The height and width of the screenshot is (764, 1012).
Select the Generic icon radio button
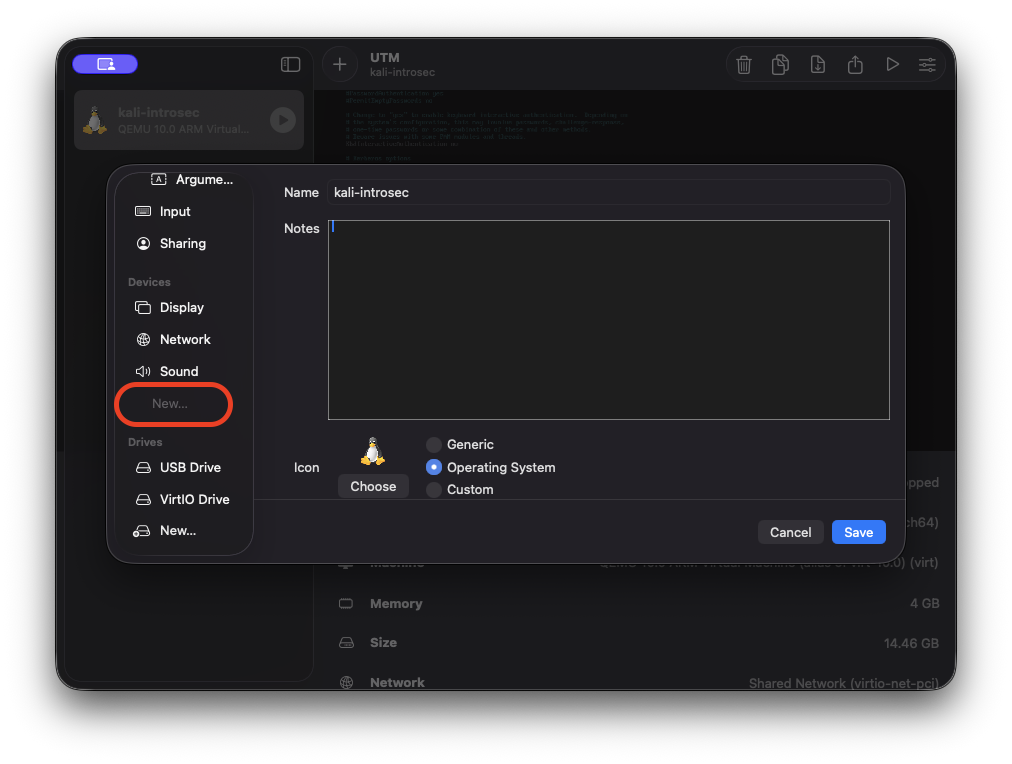[434, 444]
